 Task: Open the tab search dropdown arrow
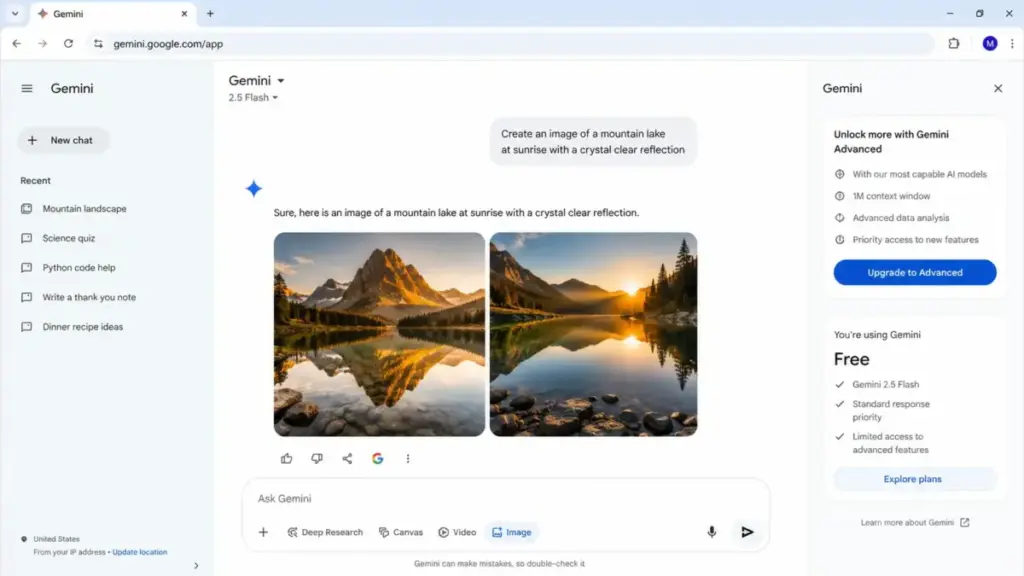pos(14,14)
